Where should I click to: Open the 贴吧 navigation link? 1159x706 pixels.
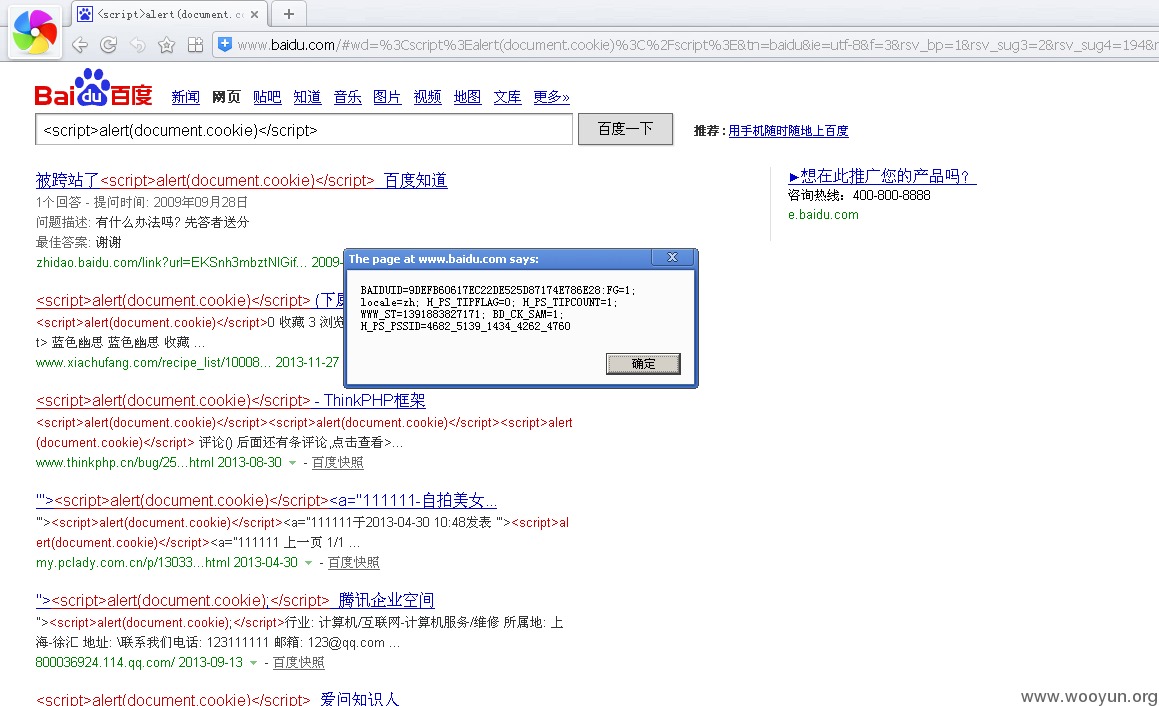point(267,97)
